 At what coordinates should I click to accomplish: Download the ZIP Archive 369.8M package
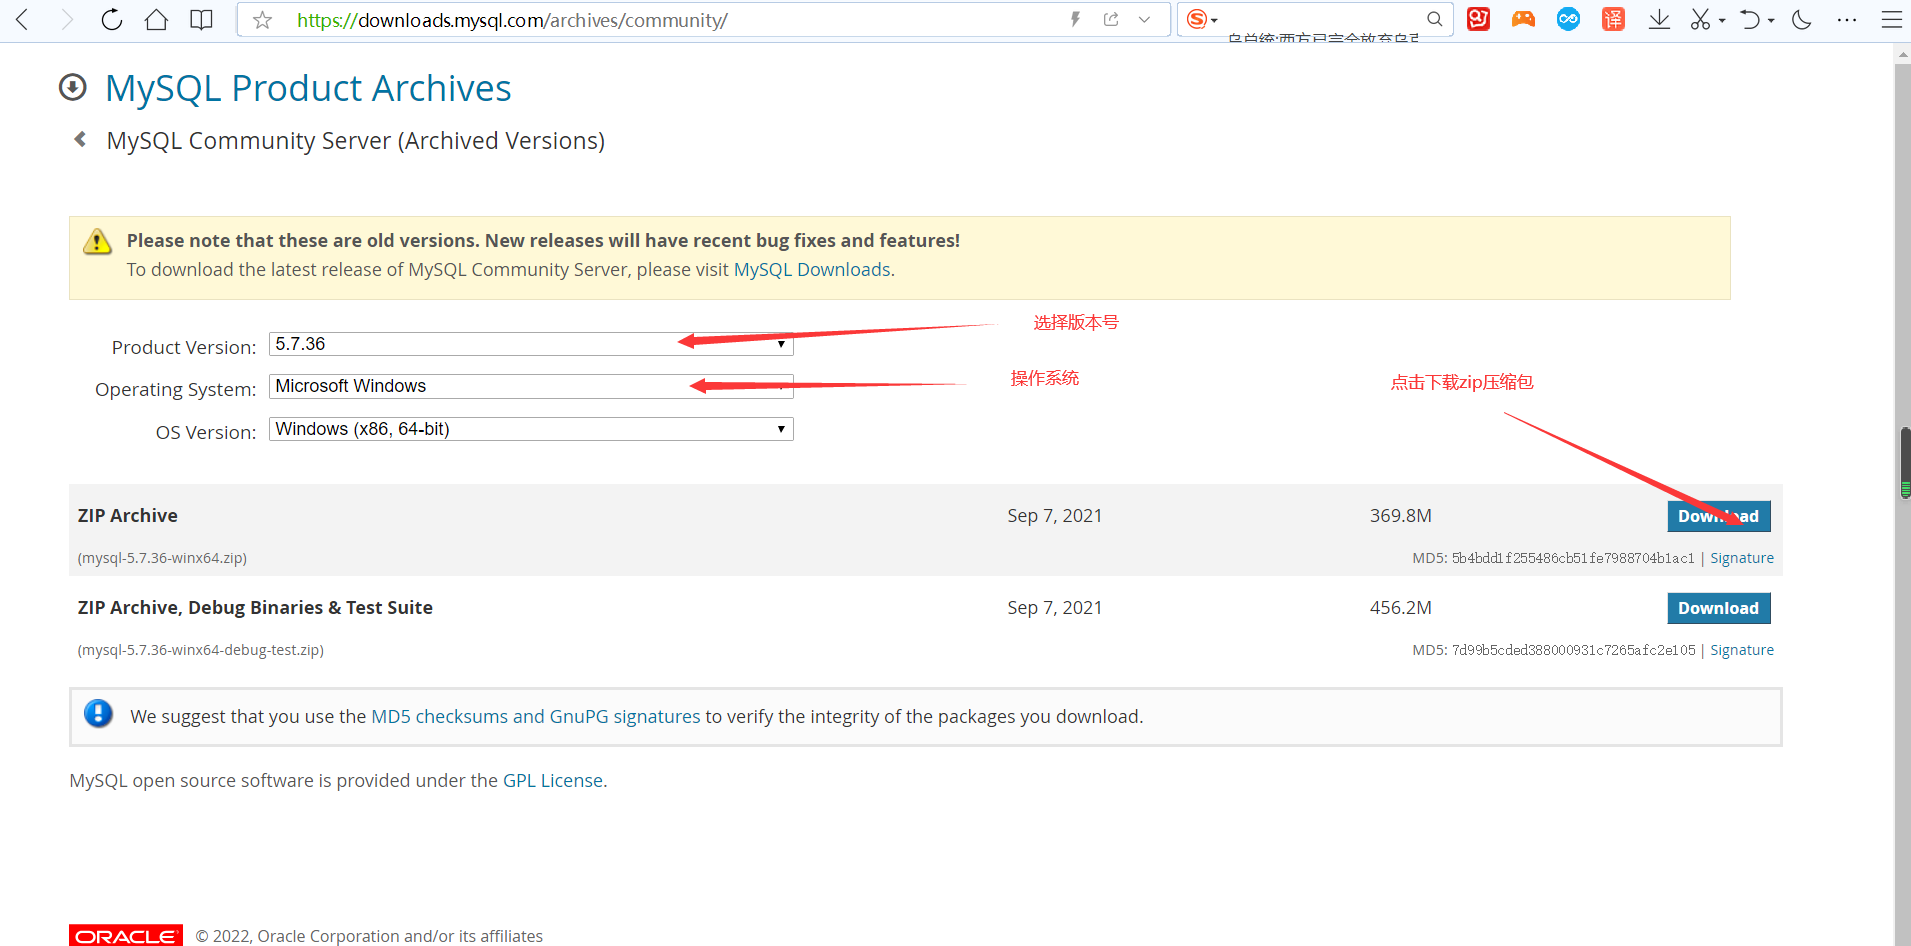point(1718,516)
